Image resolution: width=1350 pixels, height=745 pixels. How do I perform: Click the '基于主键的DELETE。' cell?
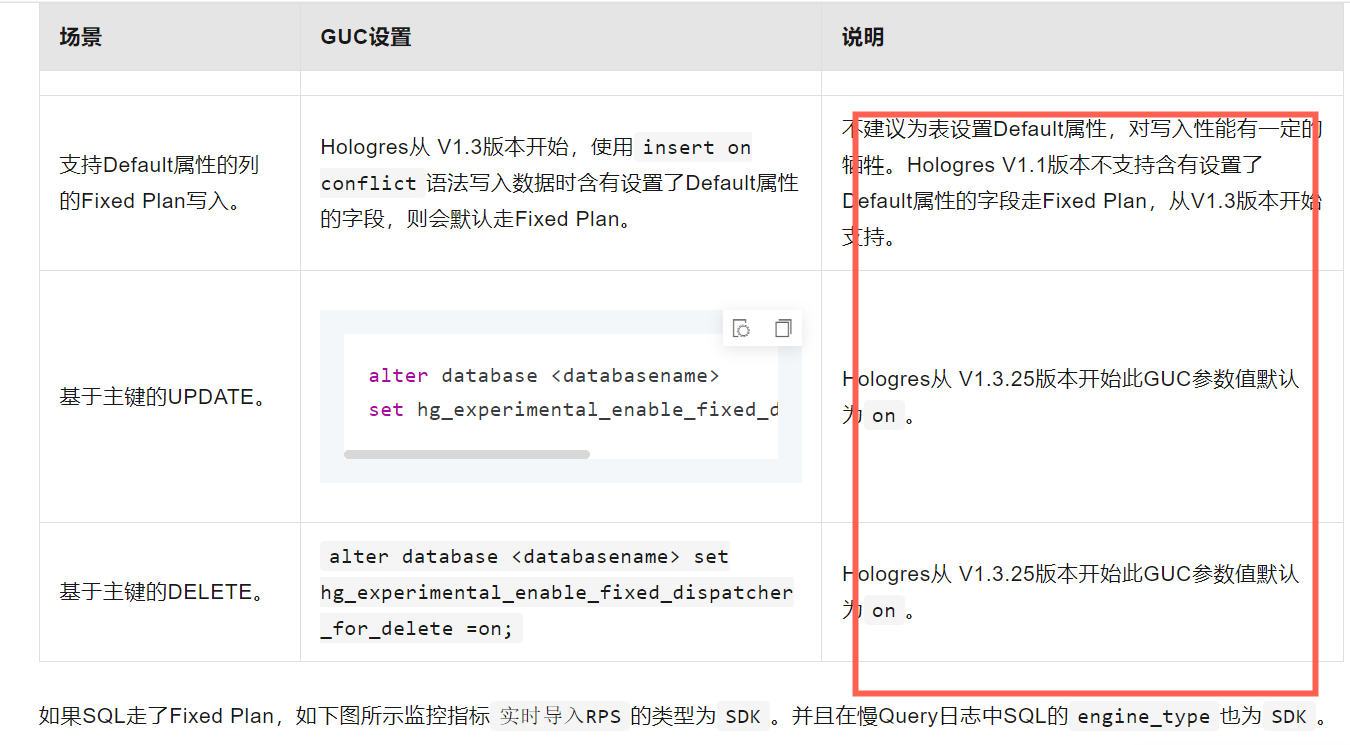coord(163,592)
